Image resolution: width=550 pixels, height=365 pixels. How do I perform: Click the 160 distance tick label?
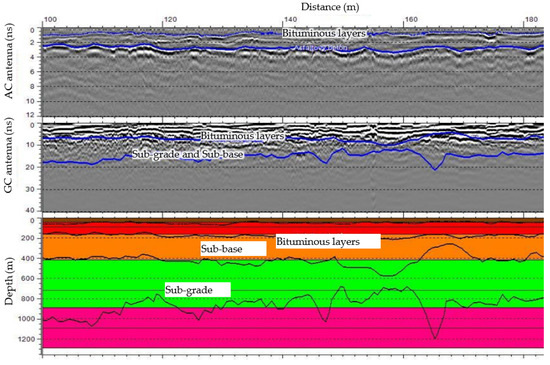tap(411, 20)
